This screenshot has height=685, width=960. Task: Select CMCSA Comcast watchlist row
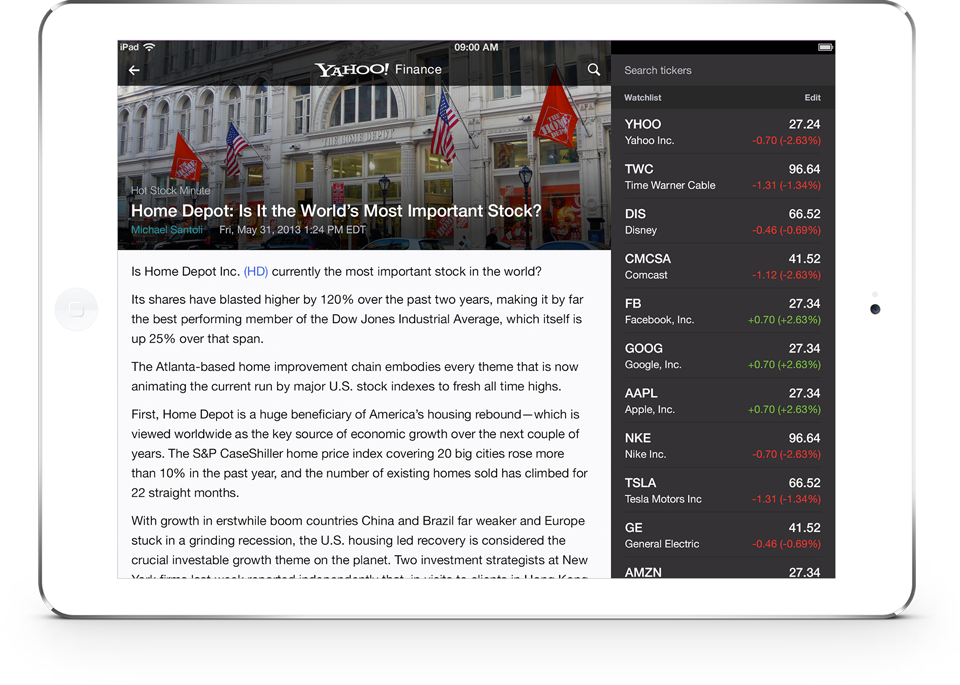point(723,266)
